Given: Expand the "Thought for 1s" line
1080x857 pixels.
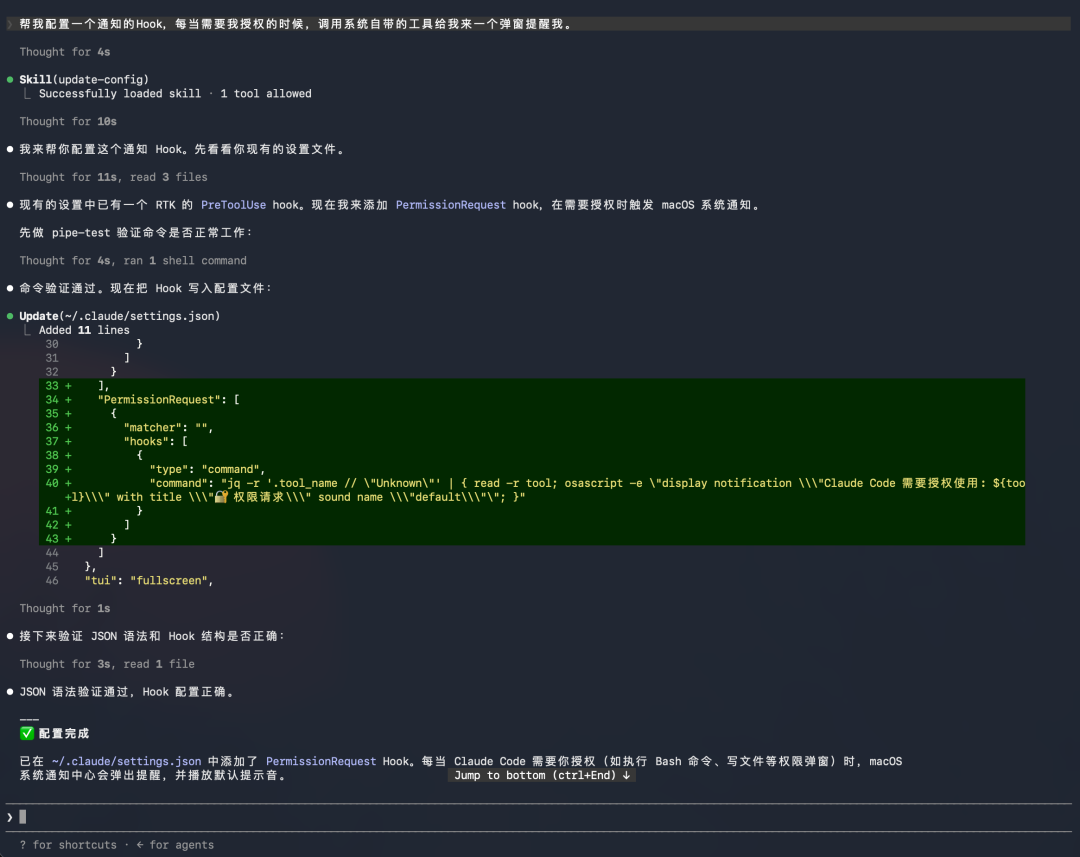Looking at the screenshot, I should 65,608.
